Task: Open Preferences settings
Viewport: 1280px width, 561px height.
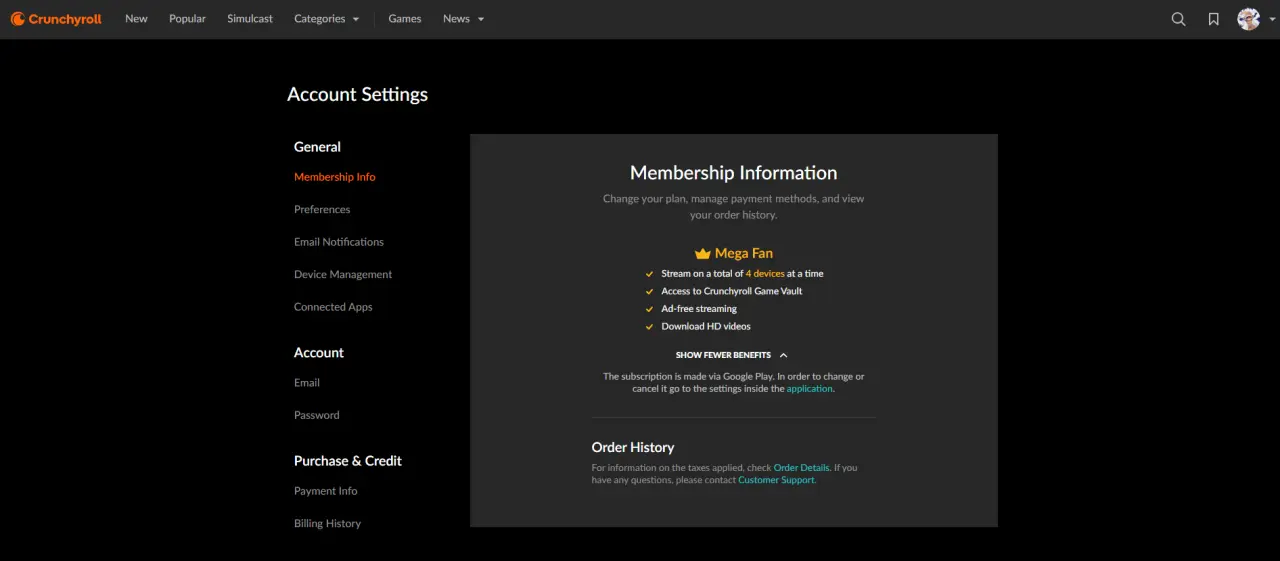Action: [322, 210]
